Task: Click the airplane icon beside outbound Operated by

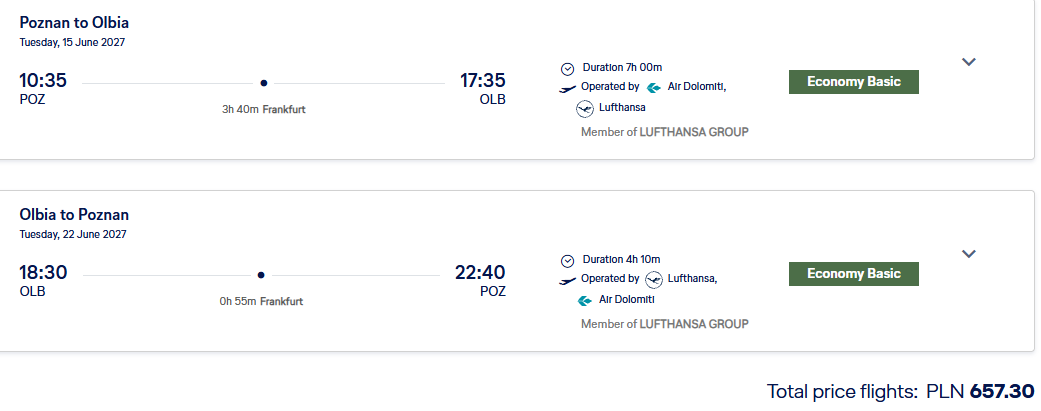Action: point(568,89)
